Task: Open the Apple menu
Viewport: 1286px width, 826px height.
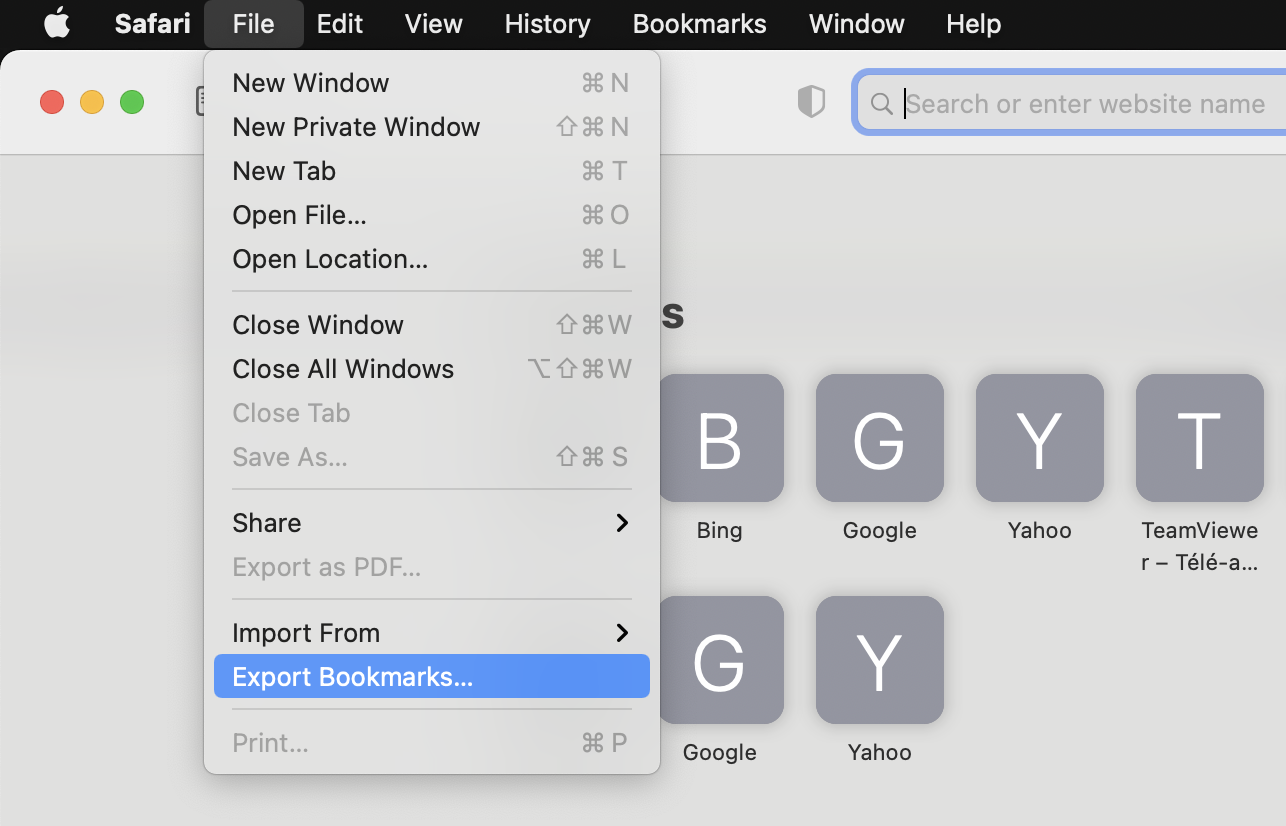Action: pos(57,23)
